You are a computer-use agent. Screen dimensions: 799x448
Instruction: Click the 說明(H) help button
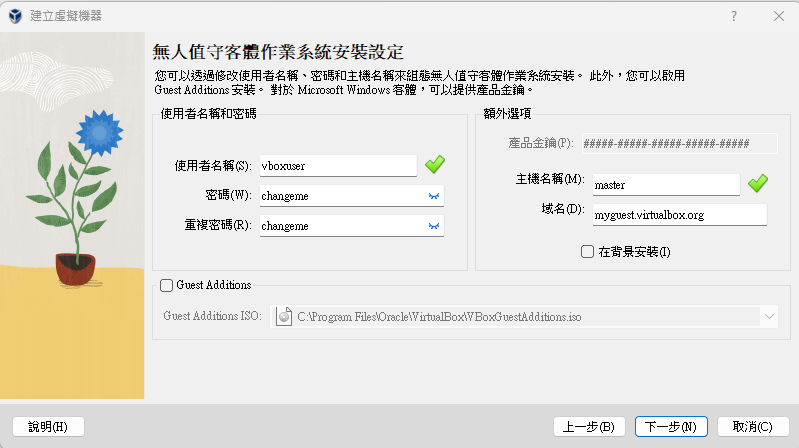(48, 427)
